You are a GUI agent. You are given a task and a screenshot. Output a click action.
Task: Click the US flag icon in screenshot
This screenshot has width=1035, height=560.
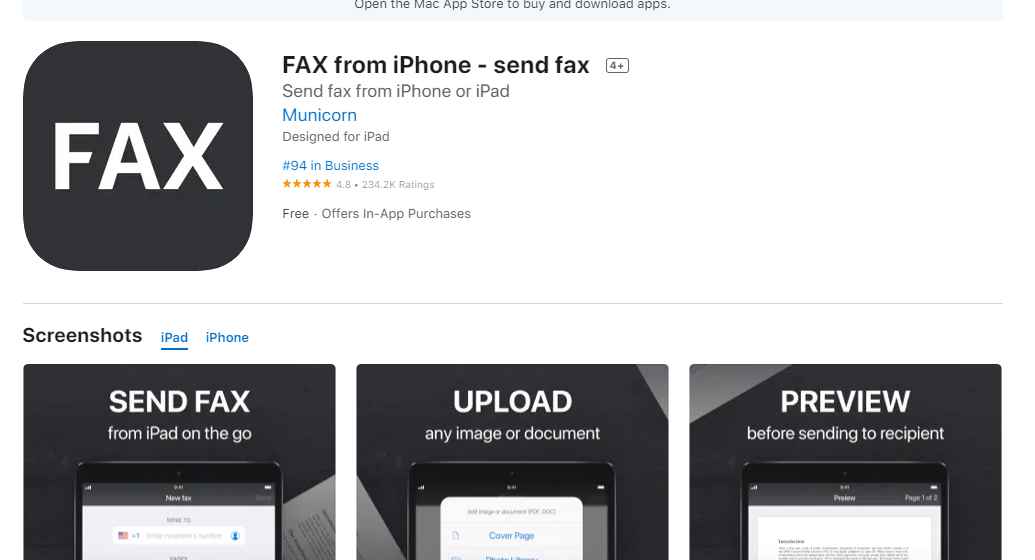click(123, 536)
